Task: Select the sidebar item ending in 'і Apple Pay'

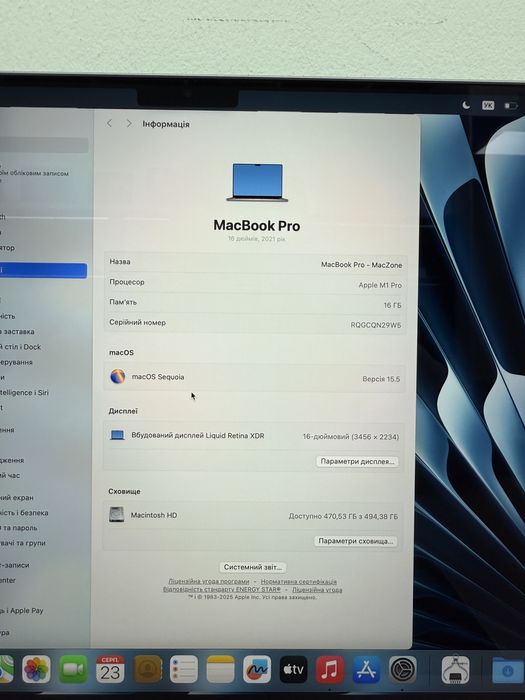Action: tap(22, 610)
